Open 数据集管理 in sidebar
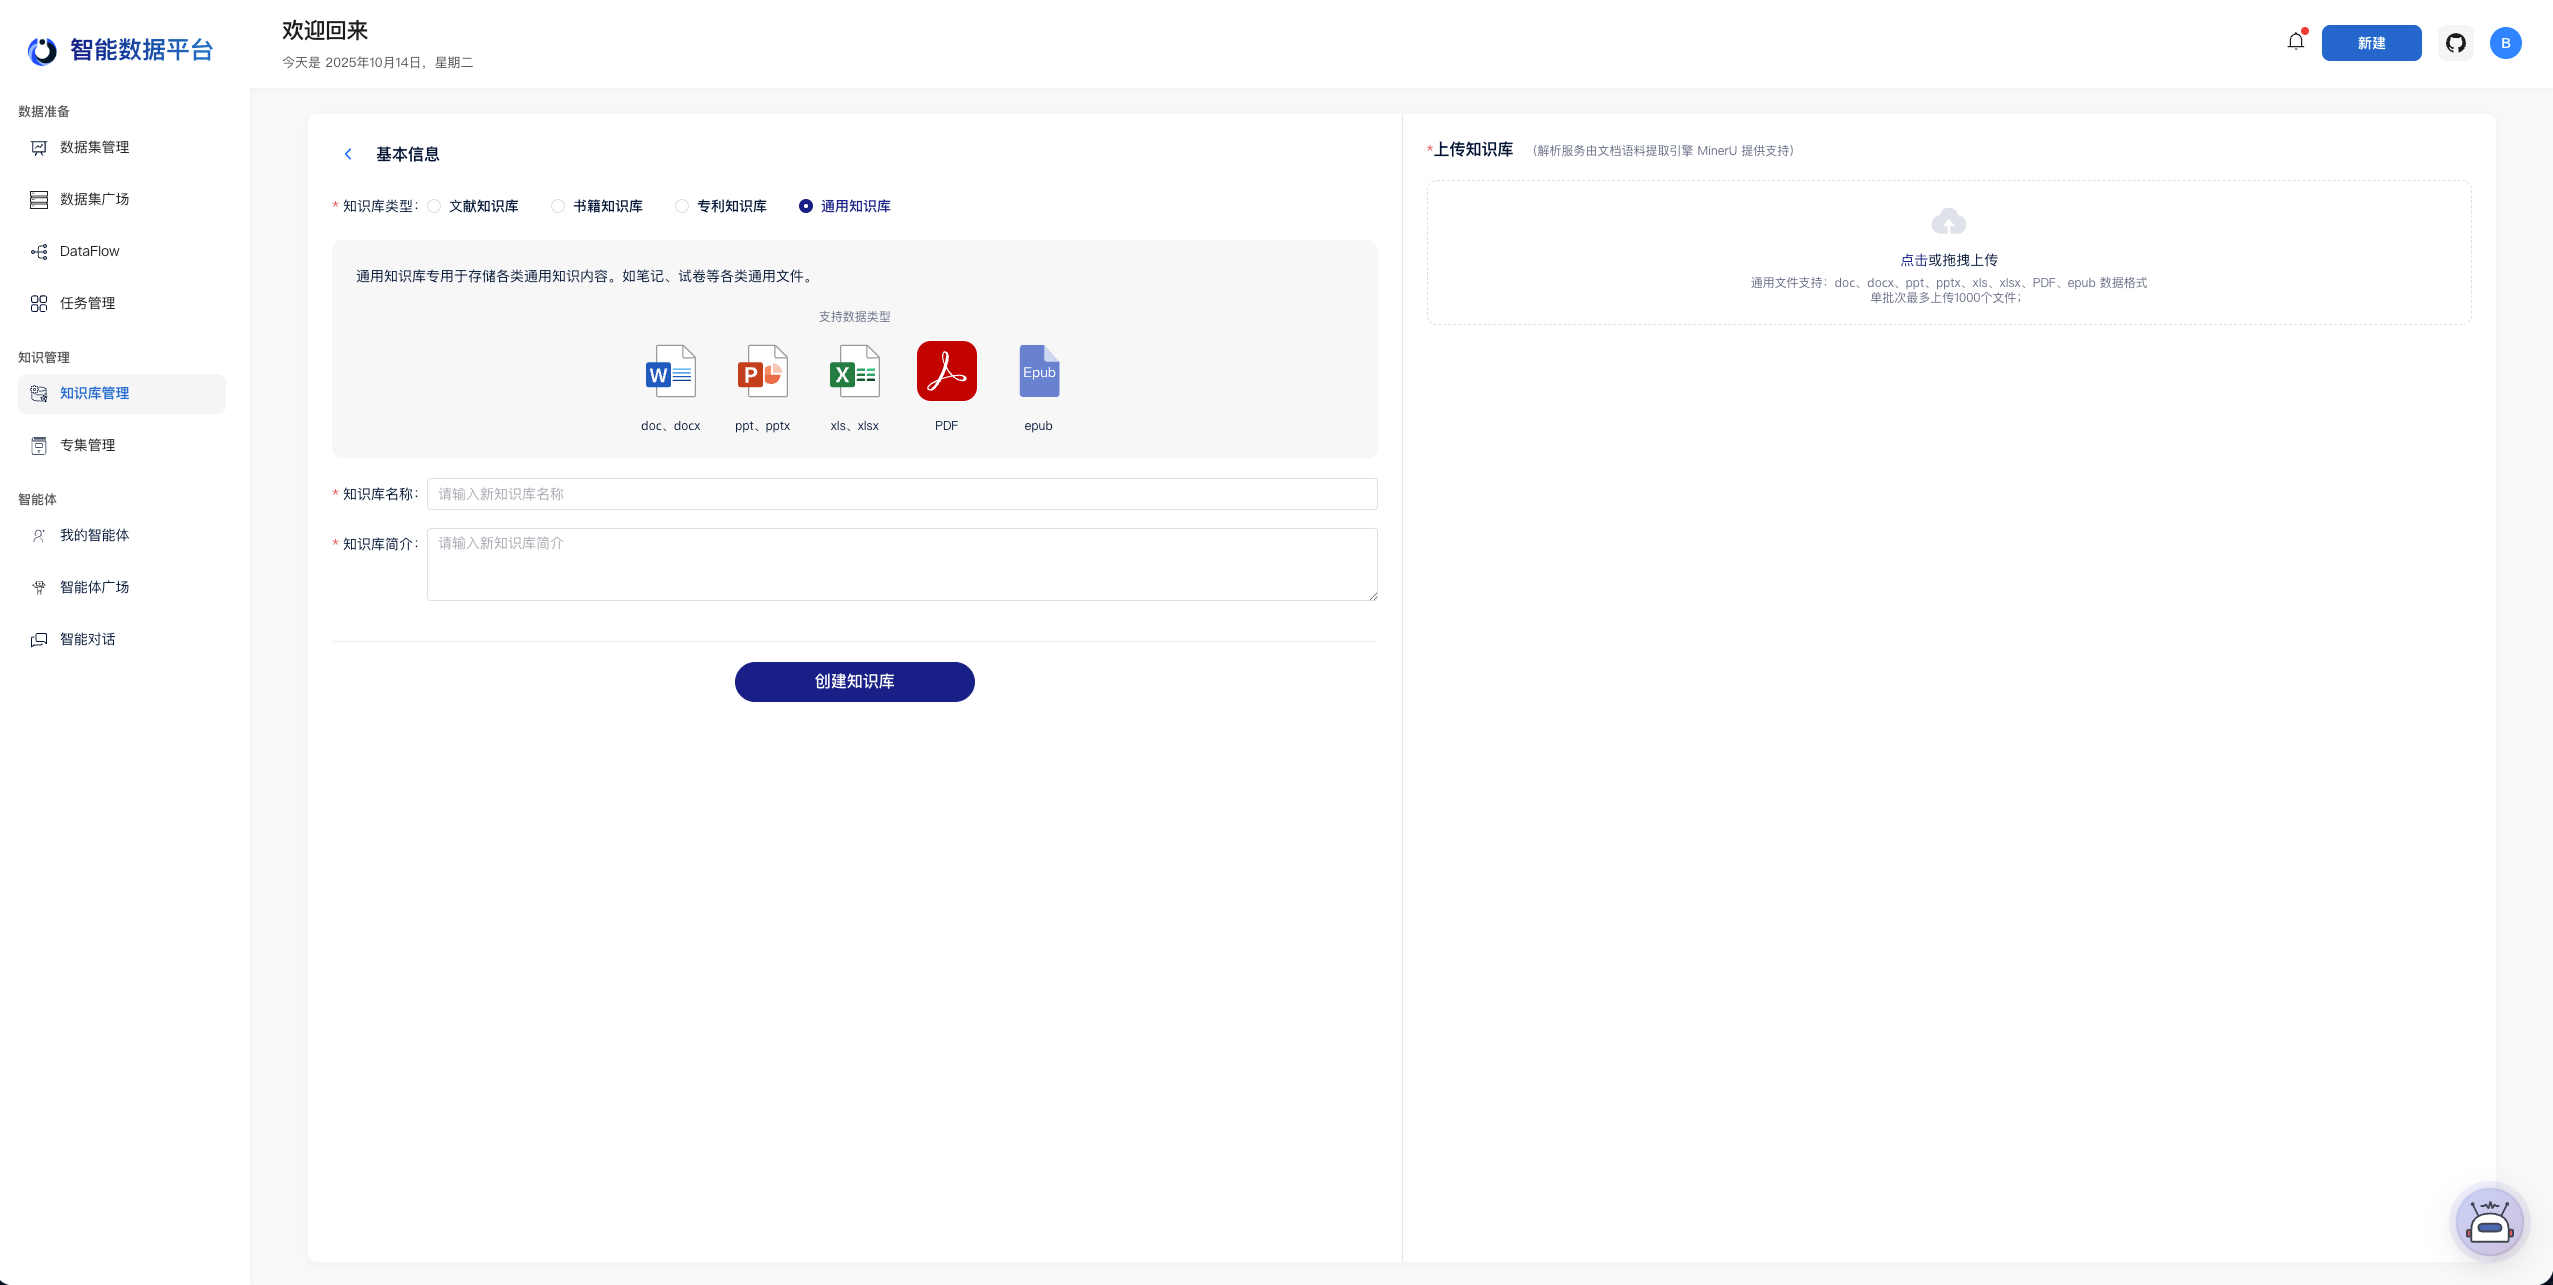Image resolution: width=2553 pixels, height=1285 pixels. 94,147
